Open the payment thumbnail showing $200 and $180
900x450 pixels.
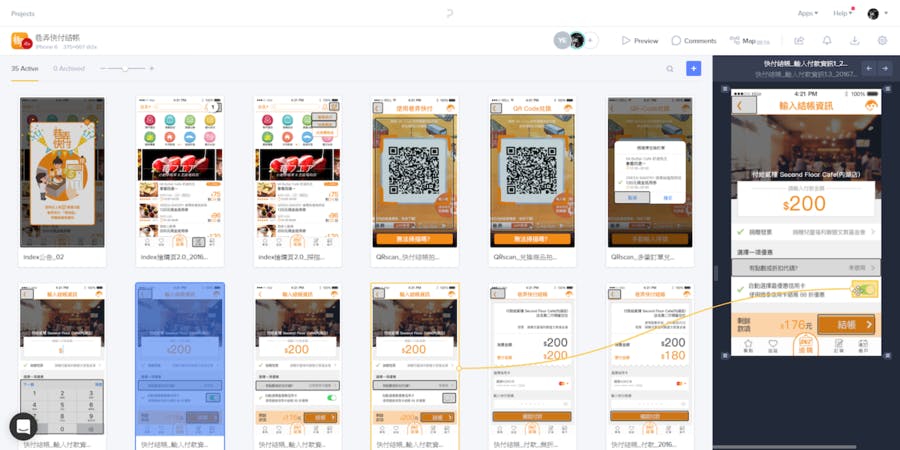pyautogui.click(x=650, y=359)
